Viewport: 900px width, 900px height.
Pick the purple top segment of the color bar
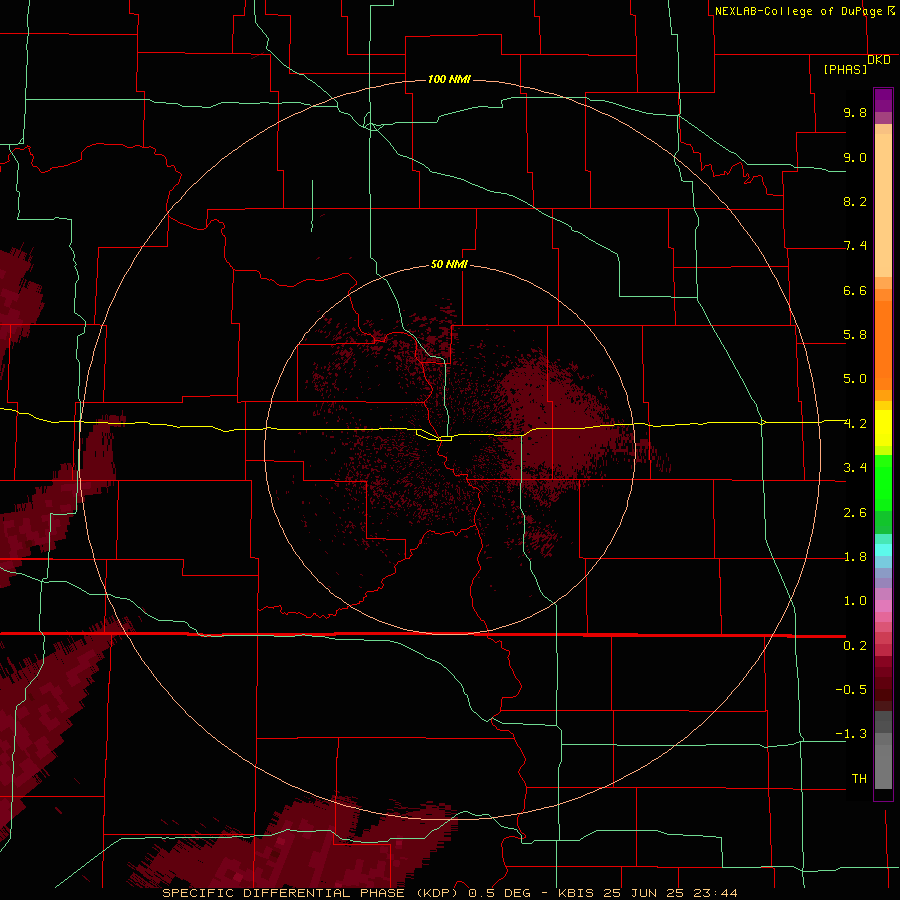pyautogui.click(x=883, y=100)
